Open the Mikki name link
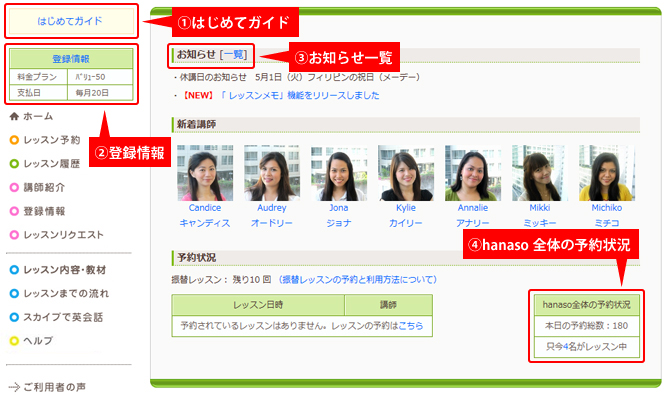670x395 pixels. 540,208
